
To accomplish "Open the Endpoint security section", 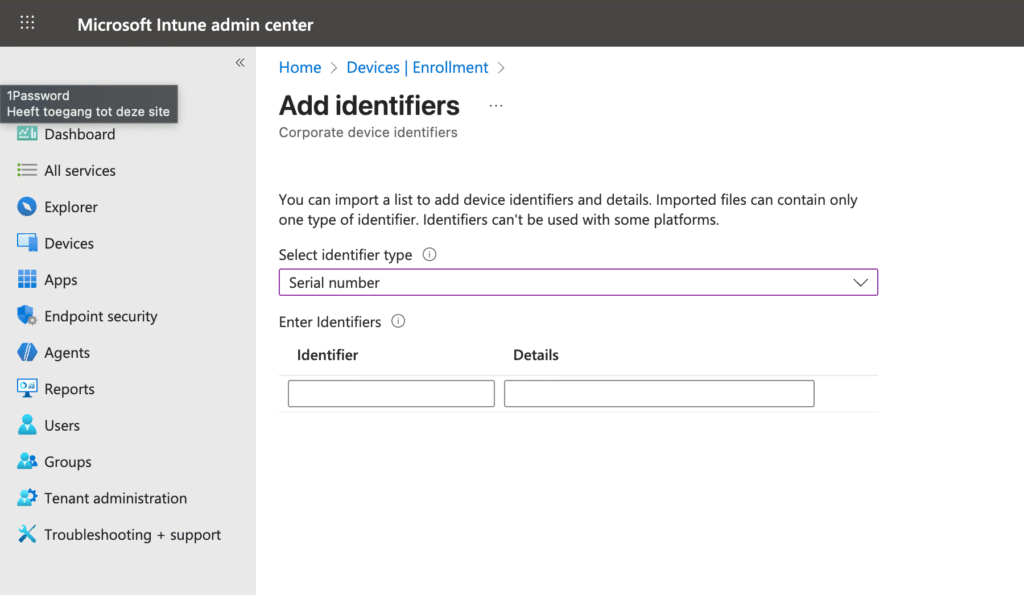I will 100,316.
